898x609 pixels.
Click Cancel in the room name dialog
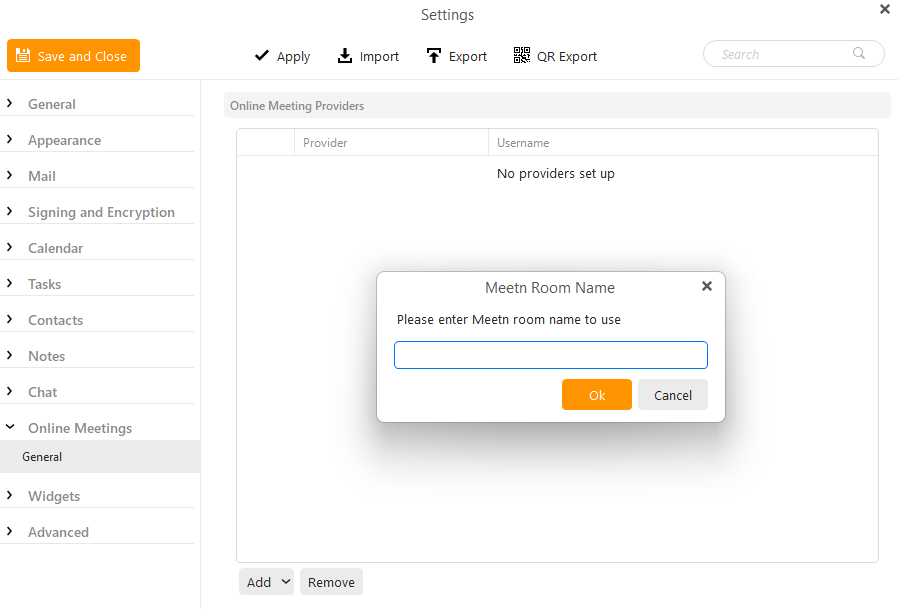673,395
